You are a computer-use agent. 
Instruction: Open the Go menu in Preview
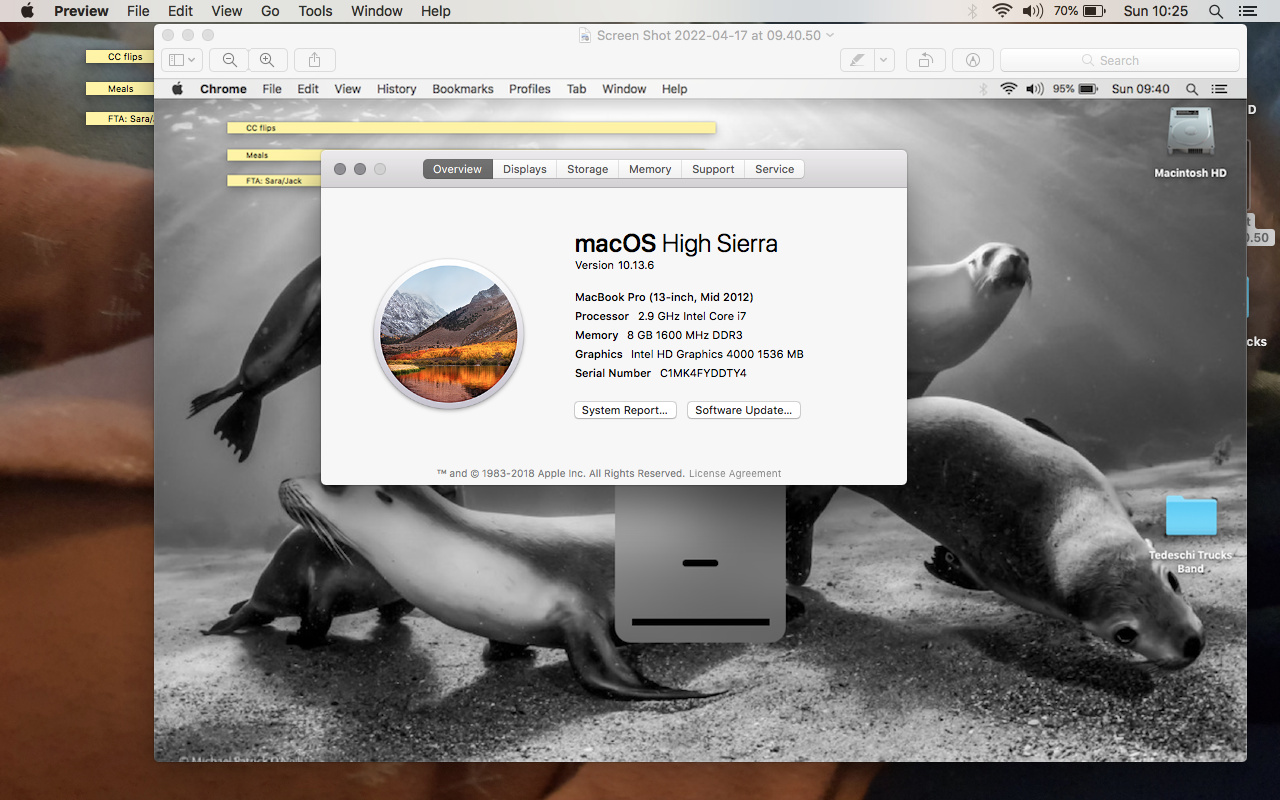pyautogui.click(x=270, y=11)
